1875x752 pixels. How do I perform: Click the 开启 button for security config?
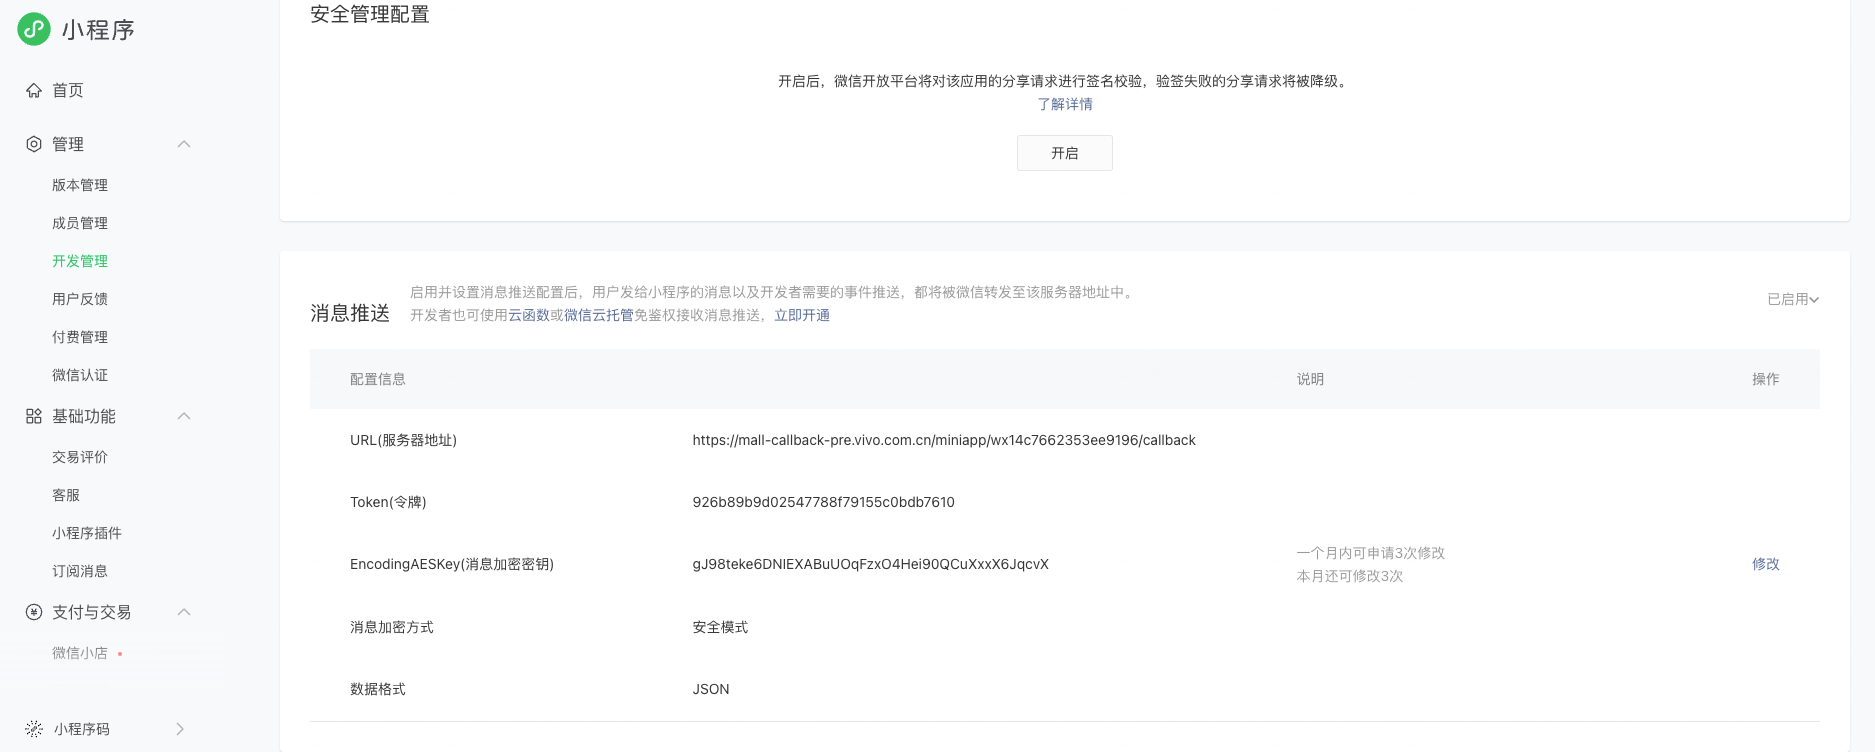pyautogui.click(x=1065, y=153)
